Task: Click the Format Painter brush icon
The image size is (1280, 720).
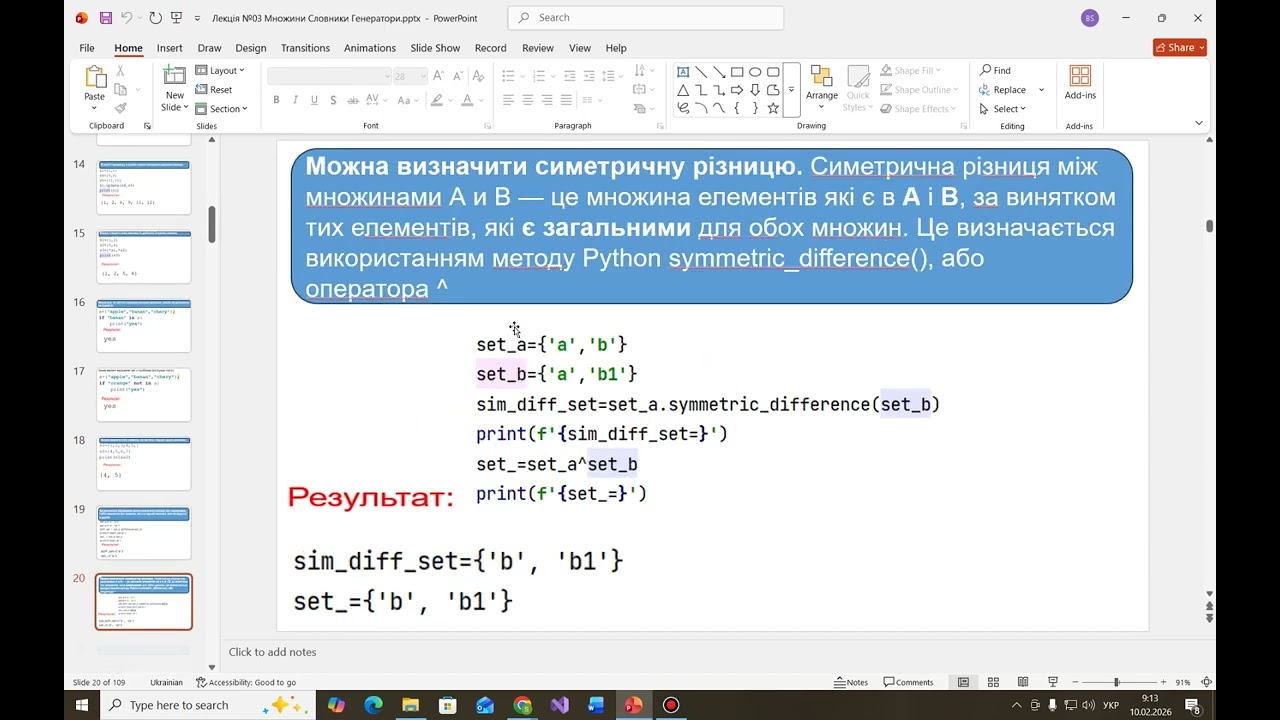Action: pyautogui.click(x=120, y=108)
